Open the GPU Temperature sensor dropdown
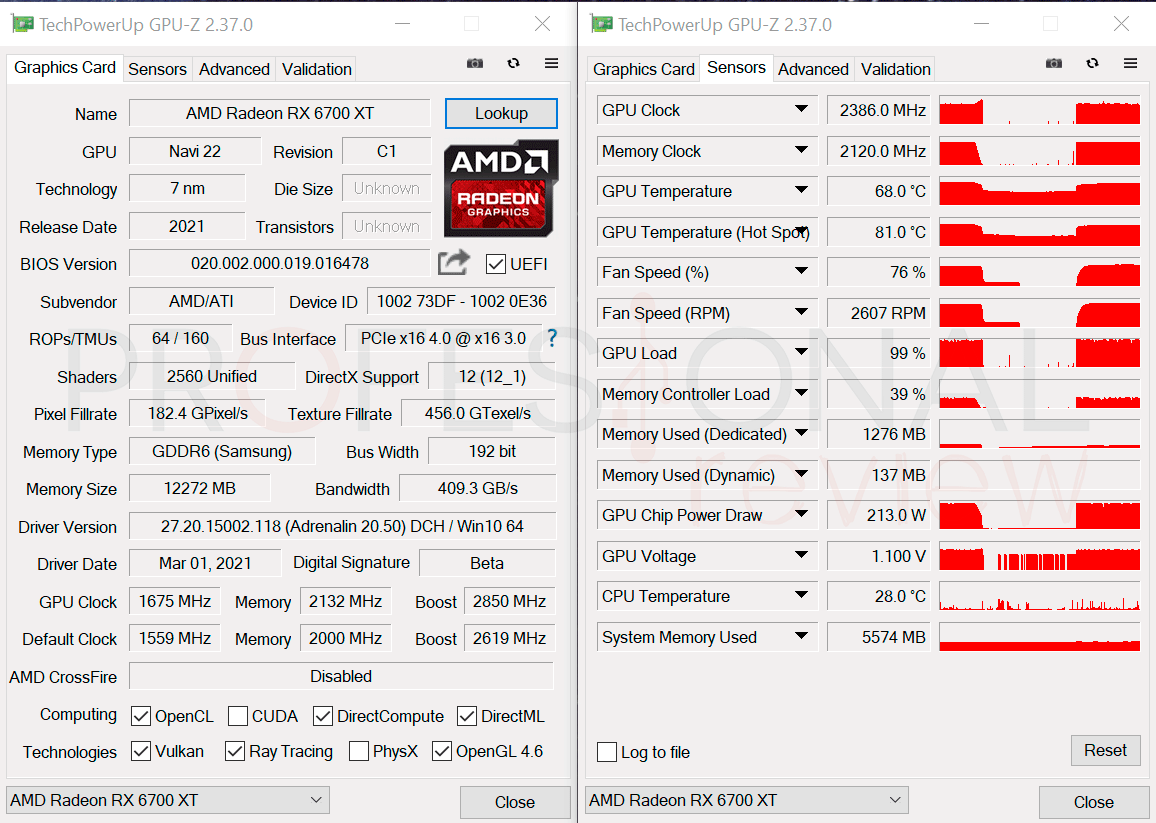 click(x=801, y=190)
